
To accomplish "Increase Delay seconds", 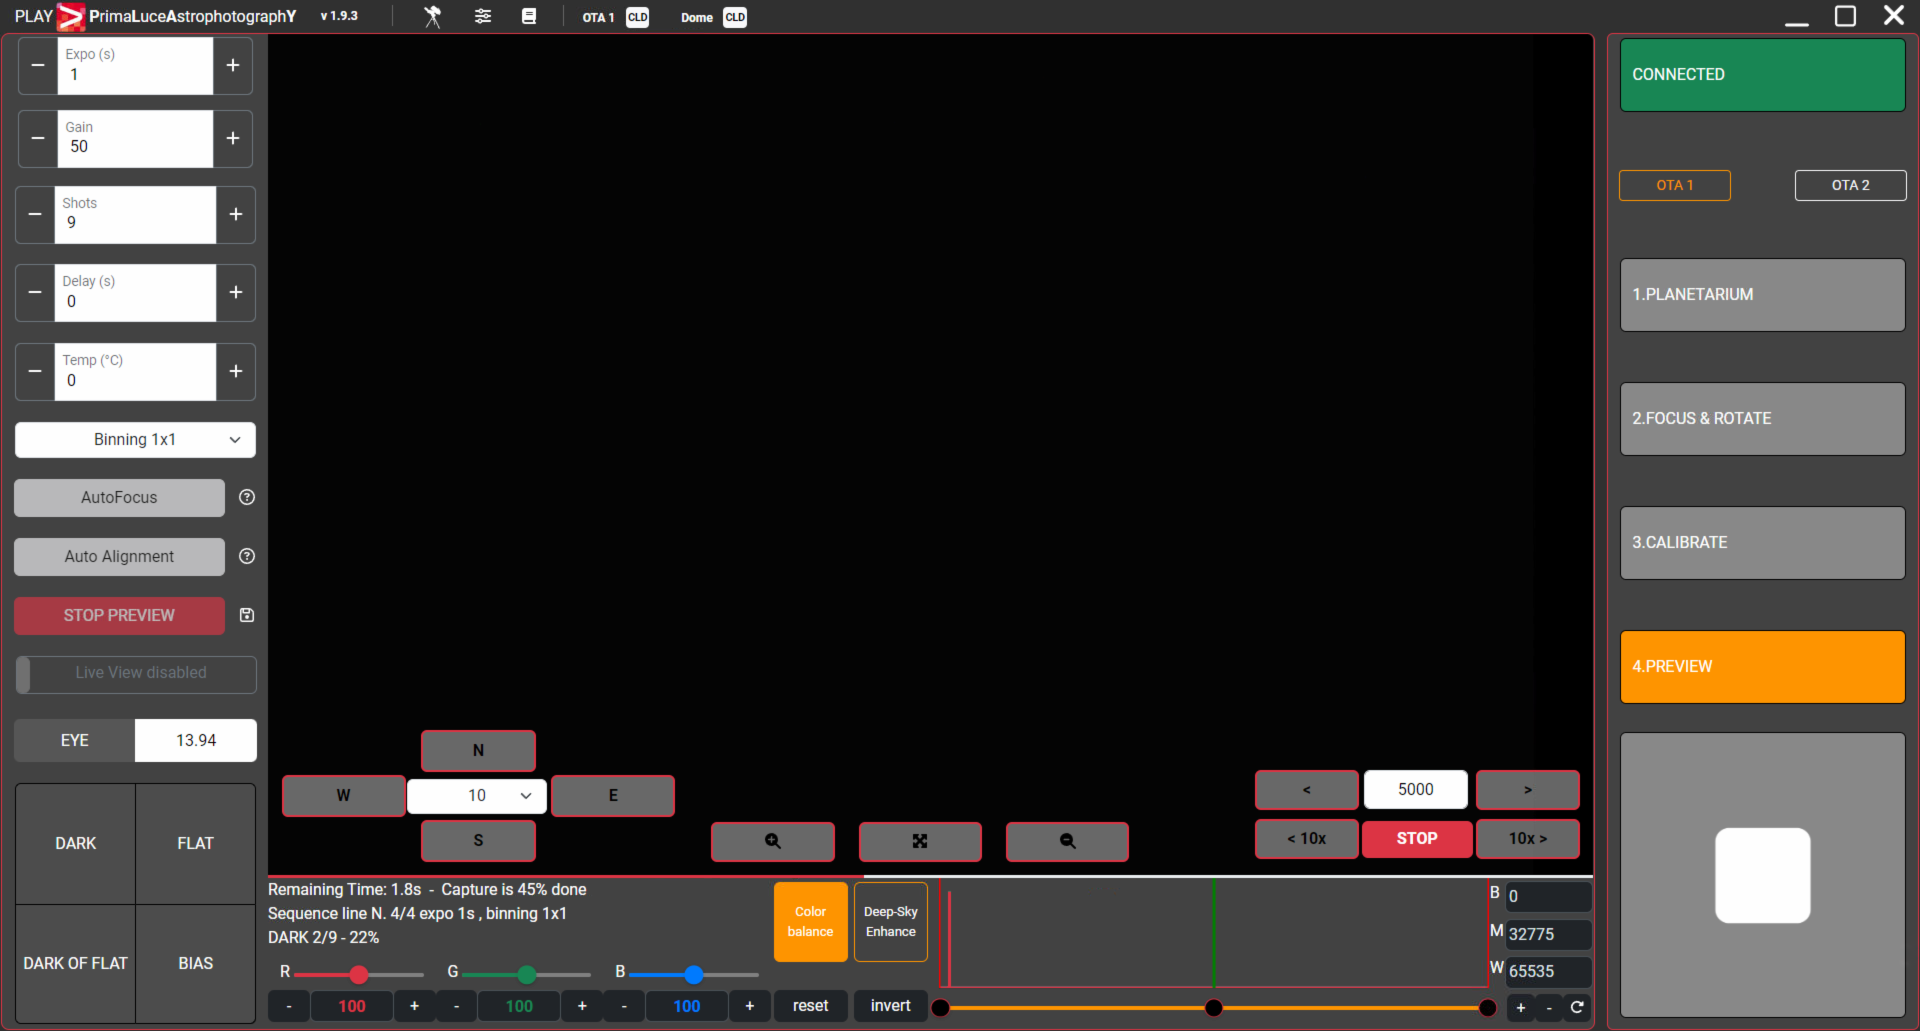I will click(236, 292).
